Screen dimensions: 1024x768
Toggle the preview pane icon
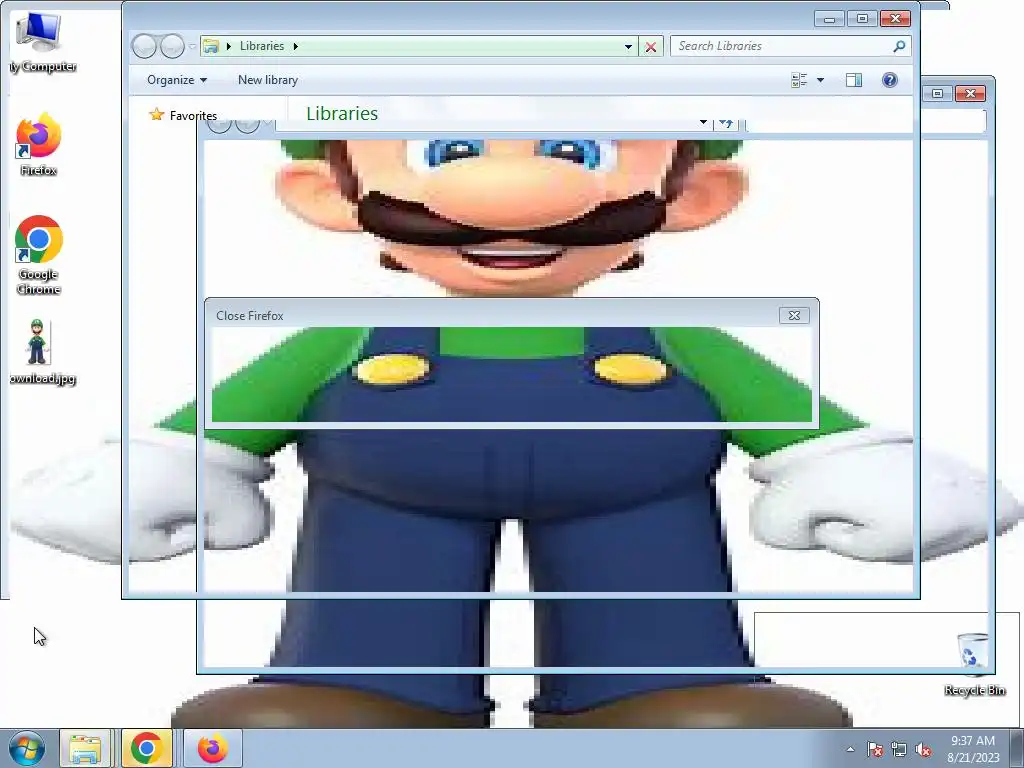coord(854,80)
